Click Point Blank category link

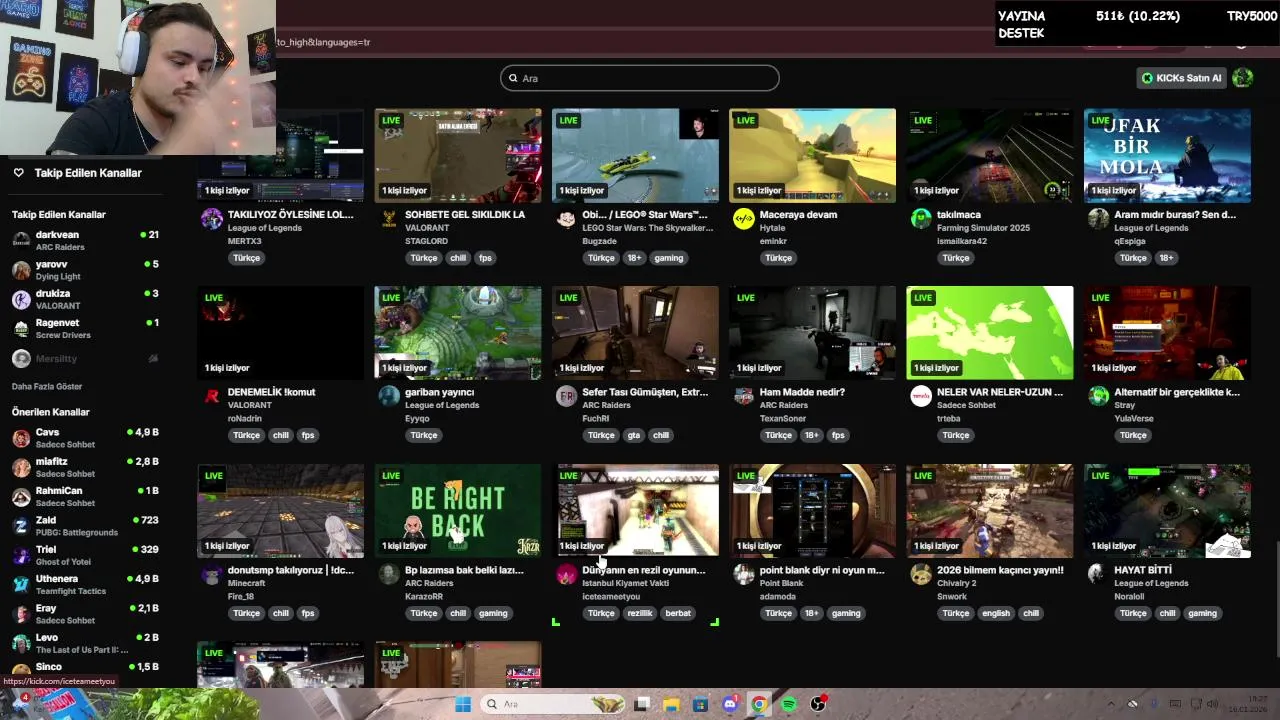point(782,583)
